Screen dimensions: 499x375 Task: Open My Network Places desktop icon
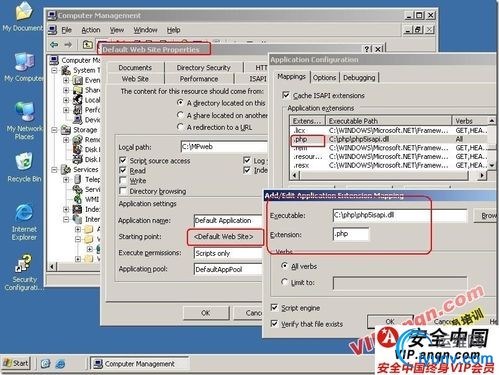(x=24, y=120)
